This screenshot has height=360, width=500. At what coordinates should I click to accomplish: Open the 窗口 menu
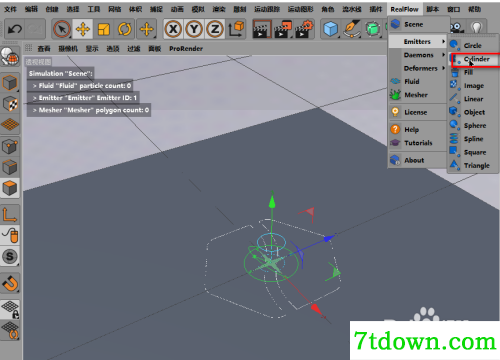(453, 9)
